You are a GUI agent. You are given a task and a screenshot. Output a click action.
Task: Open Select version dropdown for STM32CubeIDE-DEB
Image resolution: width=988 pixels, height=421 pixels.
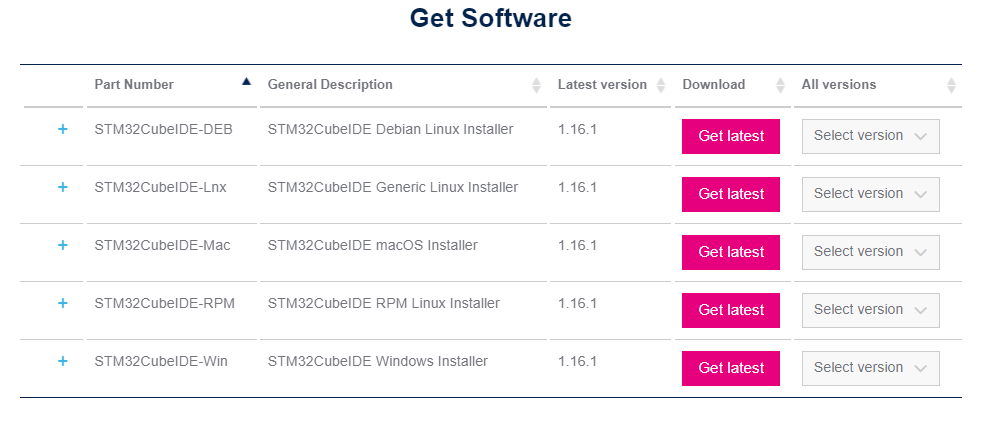(x=871, y=136)
